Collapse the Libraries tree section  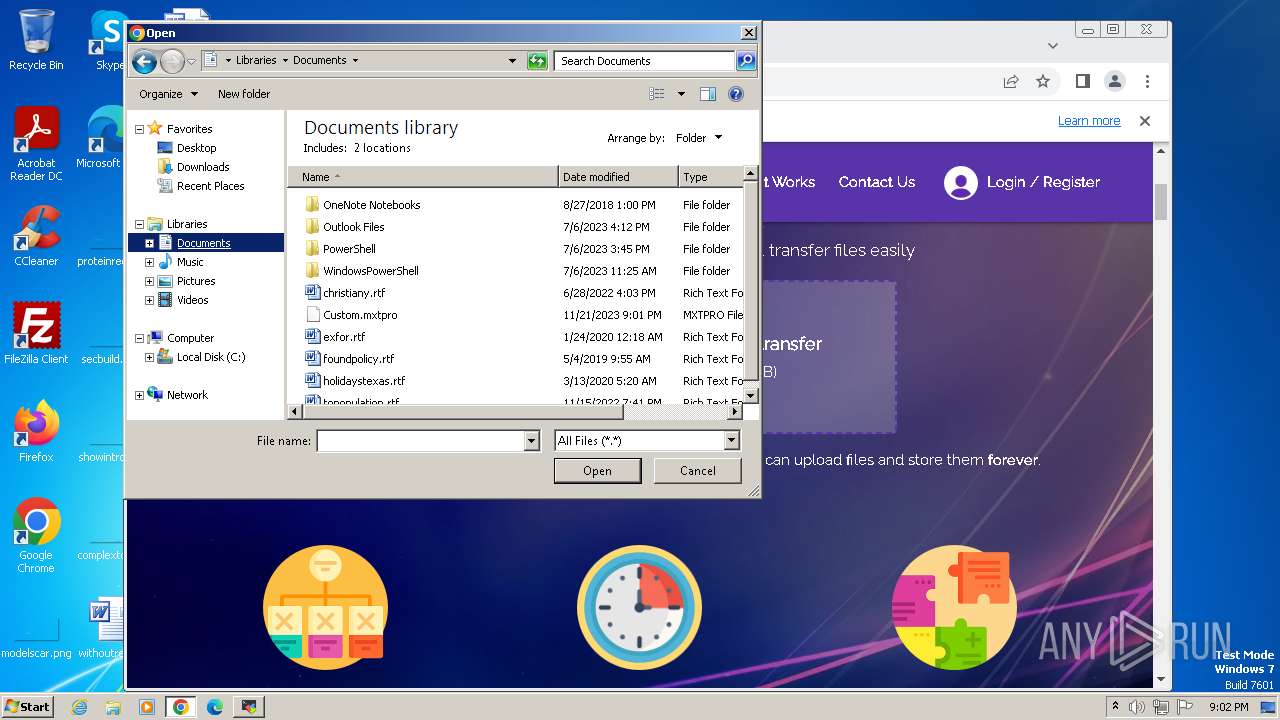tap(139, 224)
